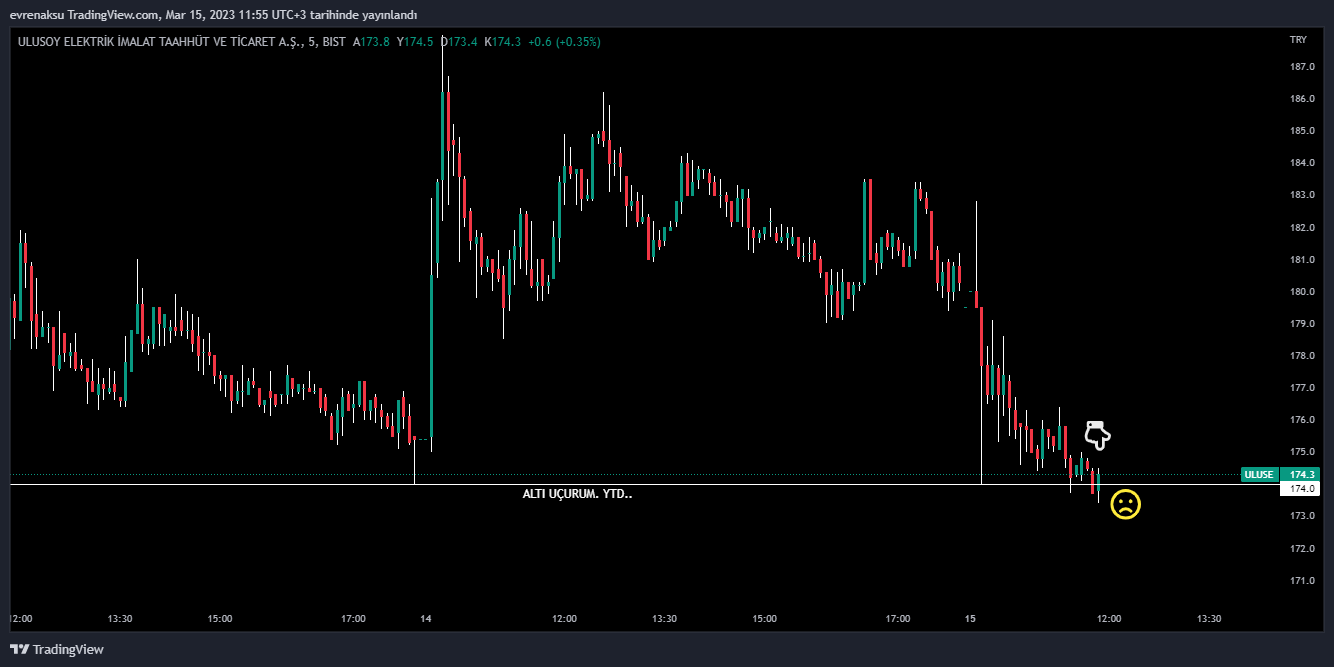Click the 186.0 price axis label
The width and height of the screenshot is (1334, 667).
tap(1301, 99)
